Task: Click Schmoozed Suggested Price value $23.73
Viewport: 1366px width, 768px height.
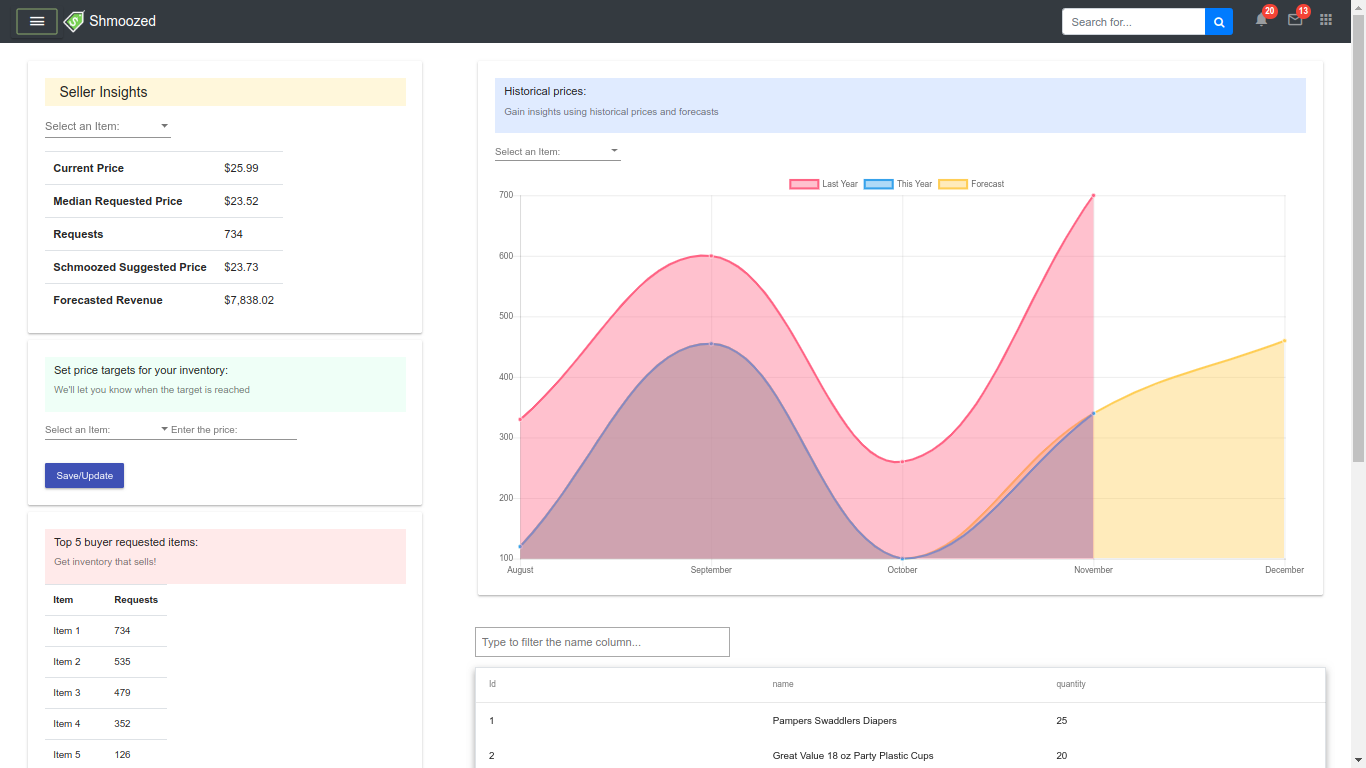Action: click(241, 267)
